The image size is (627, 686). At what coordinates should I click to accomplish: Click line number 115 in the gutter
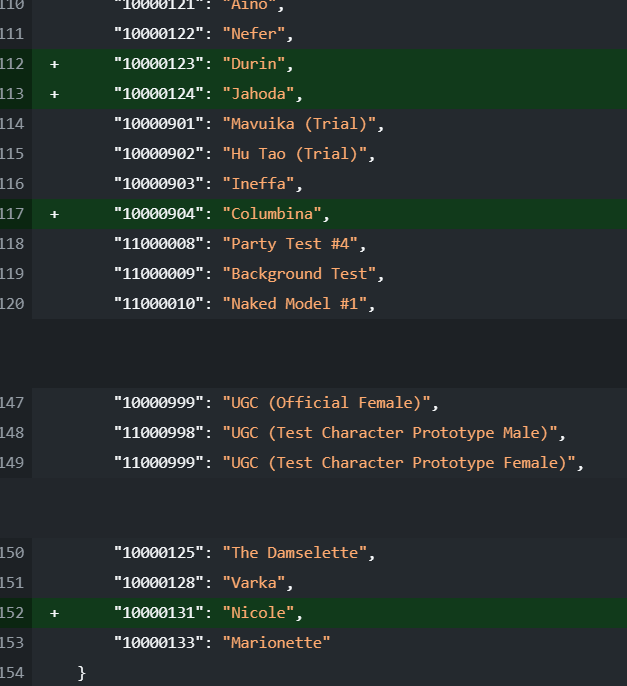pyautogui.click(x=12, y=154)
